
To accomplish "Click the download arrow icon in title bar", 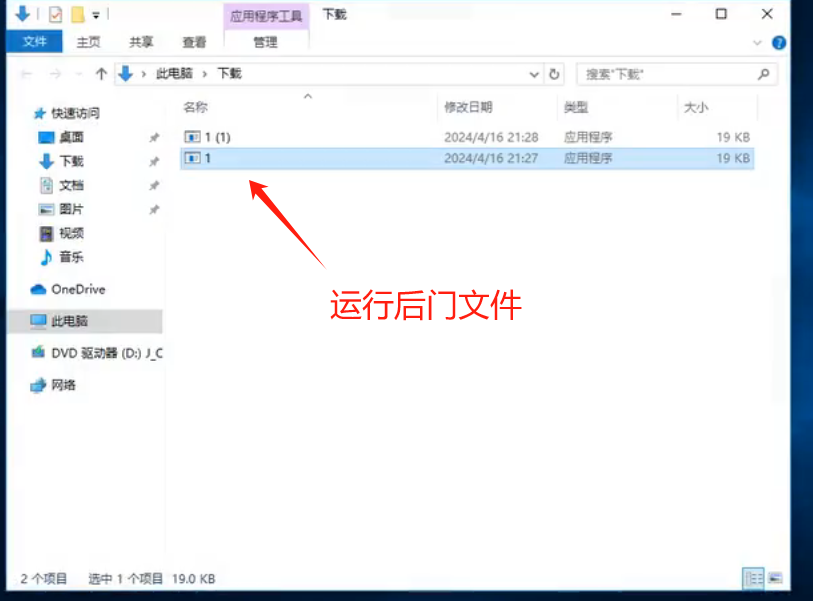I will point(23,14).
